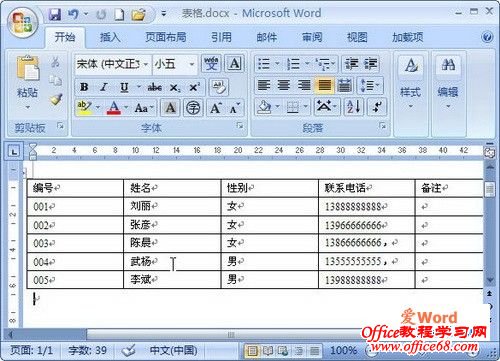This screenshot has height=361, width=500.
Task: Apply shading fill color bucket
Action: (x=264, y=107)
